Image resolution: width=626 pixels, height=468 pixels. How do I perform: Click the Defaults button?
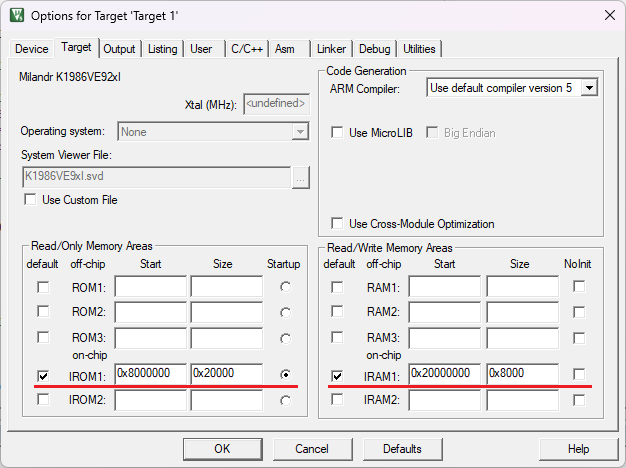[x=401, y=449]
